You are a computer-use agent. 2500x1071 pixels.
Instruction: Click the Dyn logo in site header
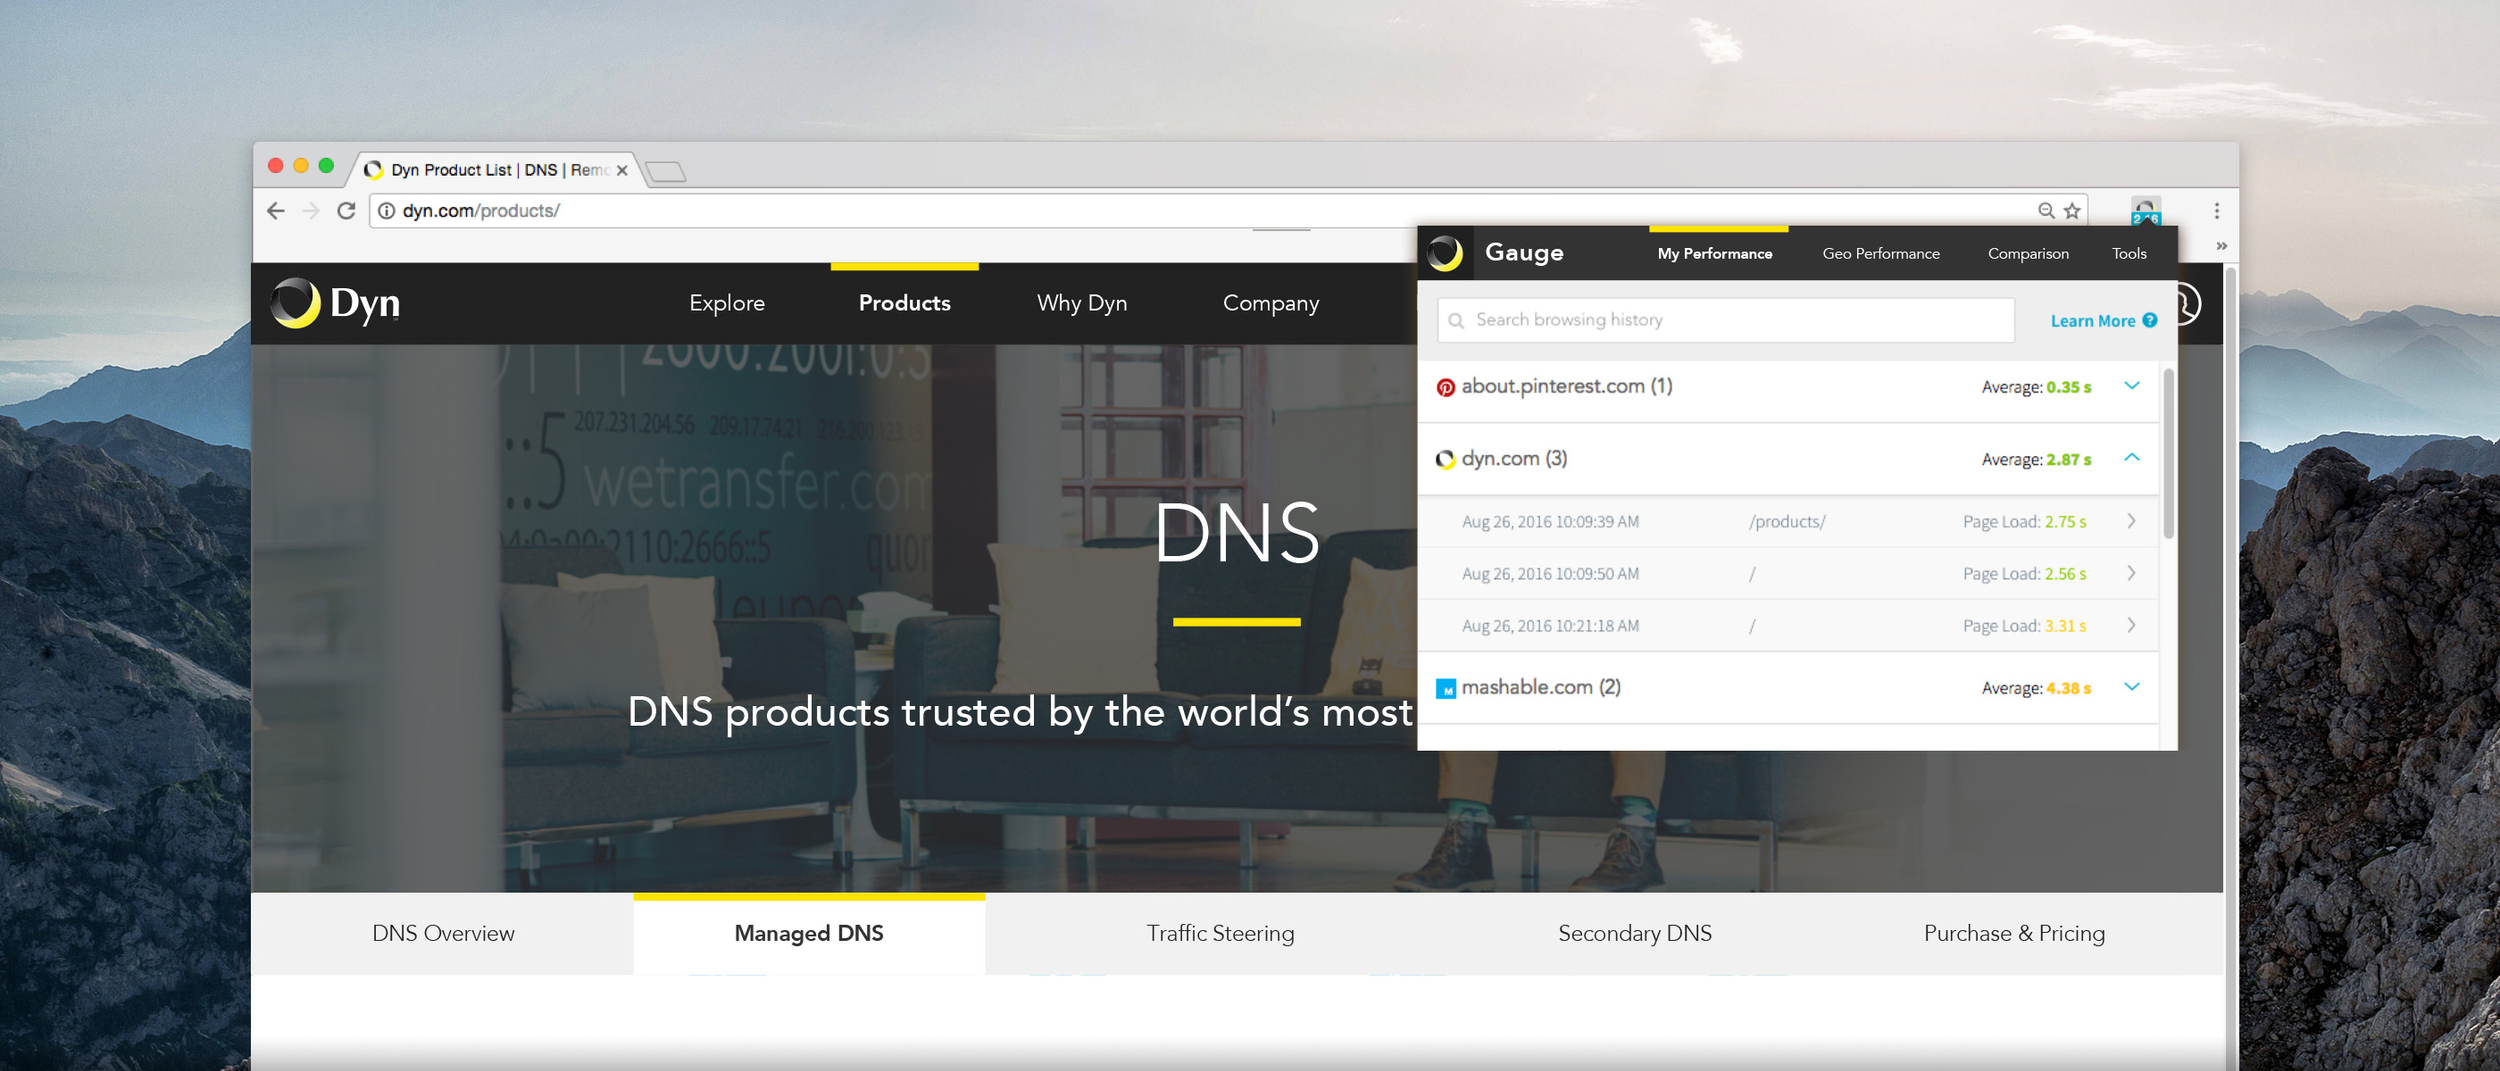(335, 303)
